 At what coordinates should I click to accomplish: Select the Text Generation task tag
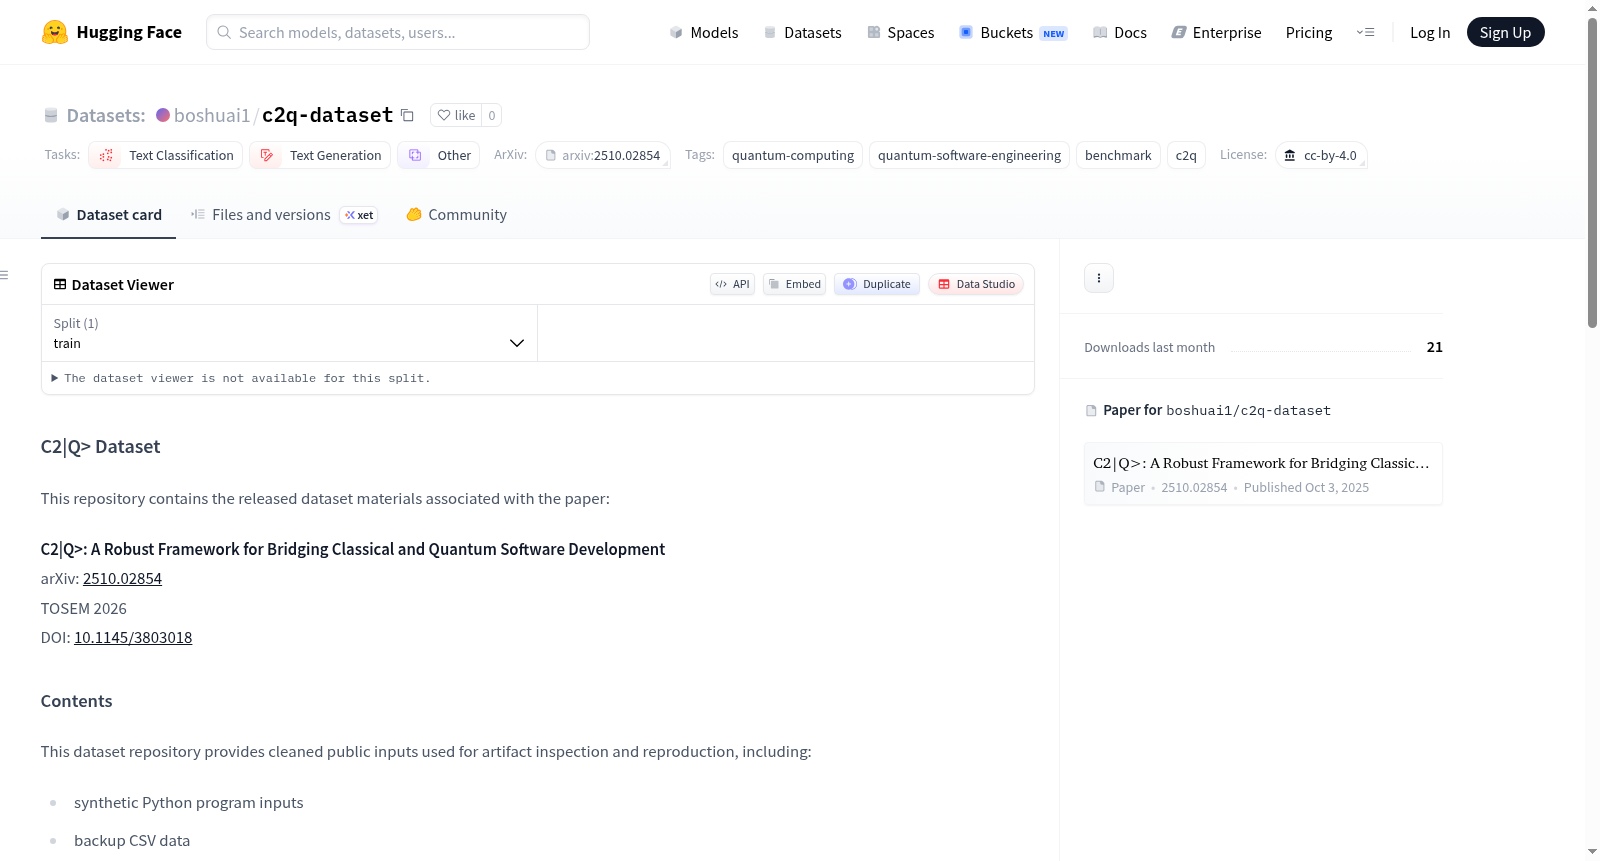(321, 155)
